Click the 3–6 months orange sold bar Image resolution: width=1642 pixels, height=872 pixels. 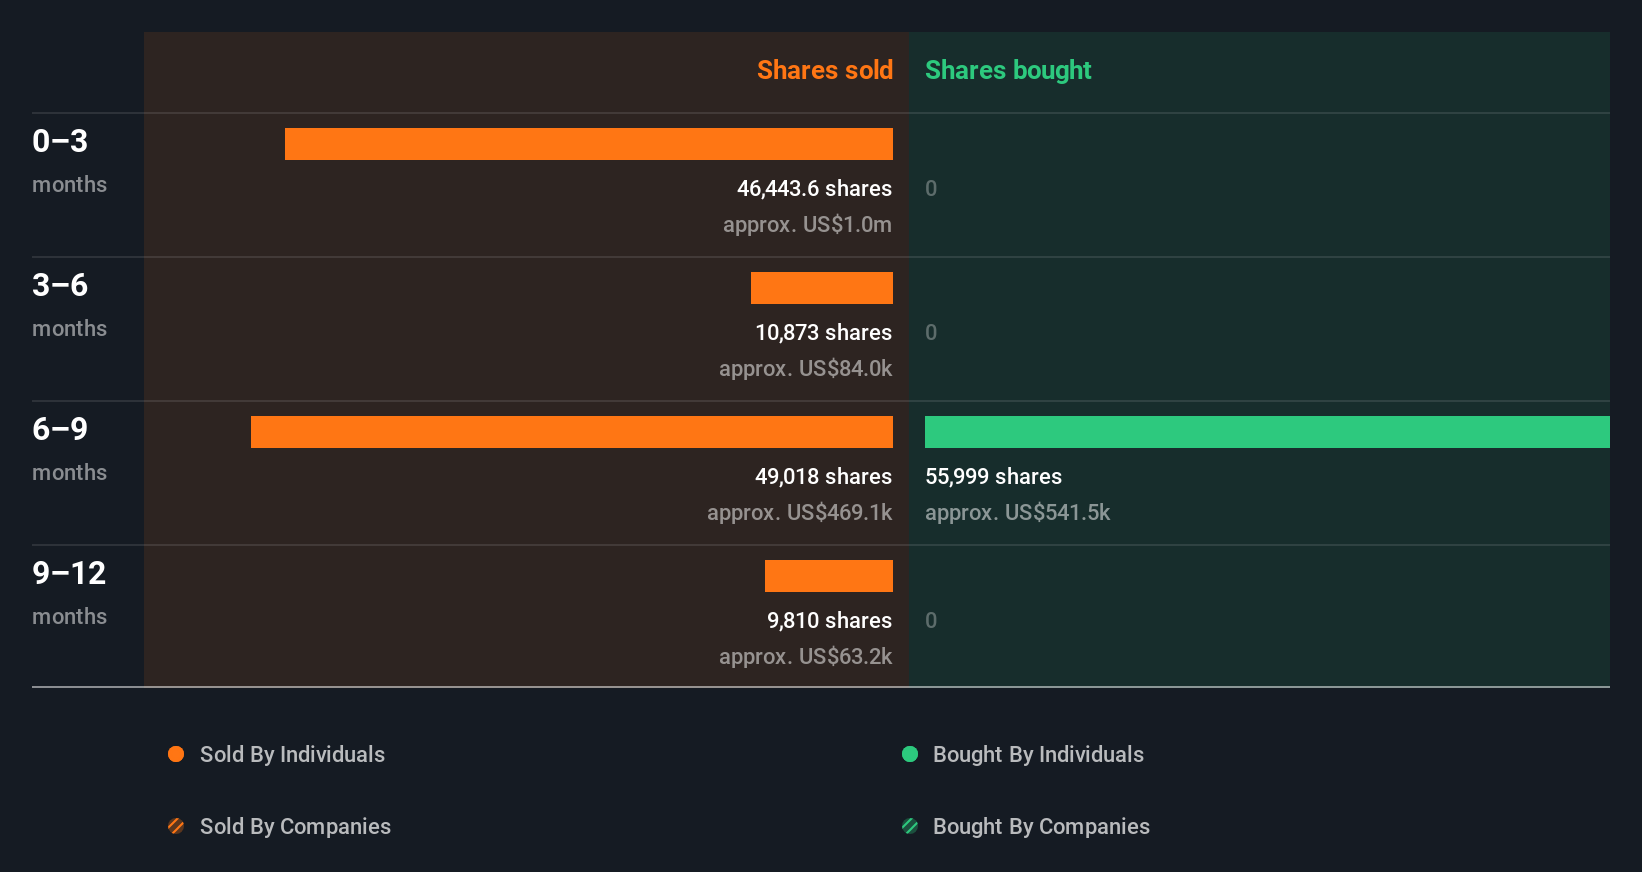point(822,288)
